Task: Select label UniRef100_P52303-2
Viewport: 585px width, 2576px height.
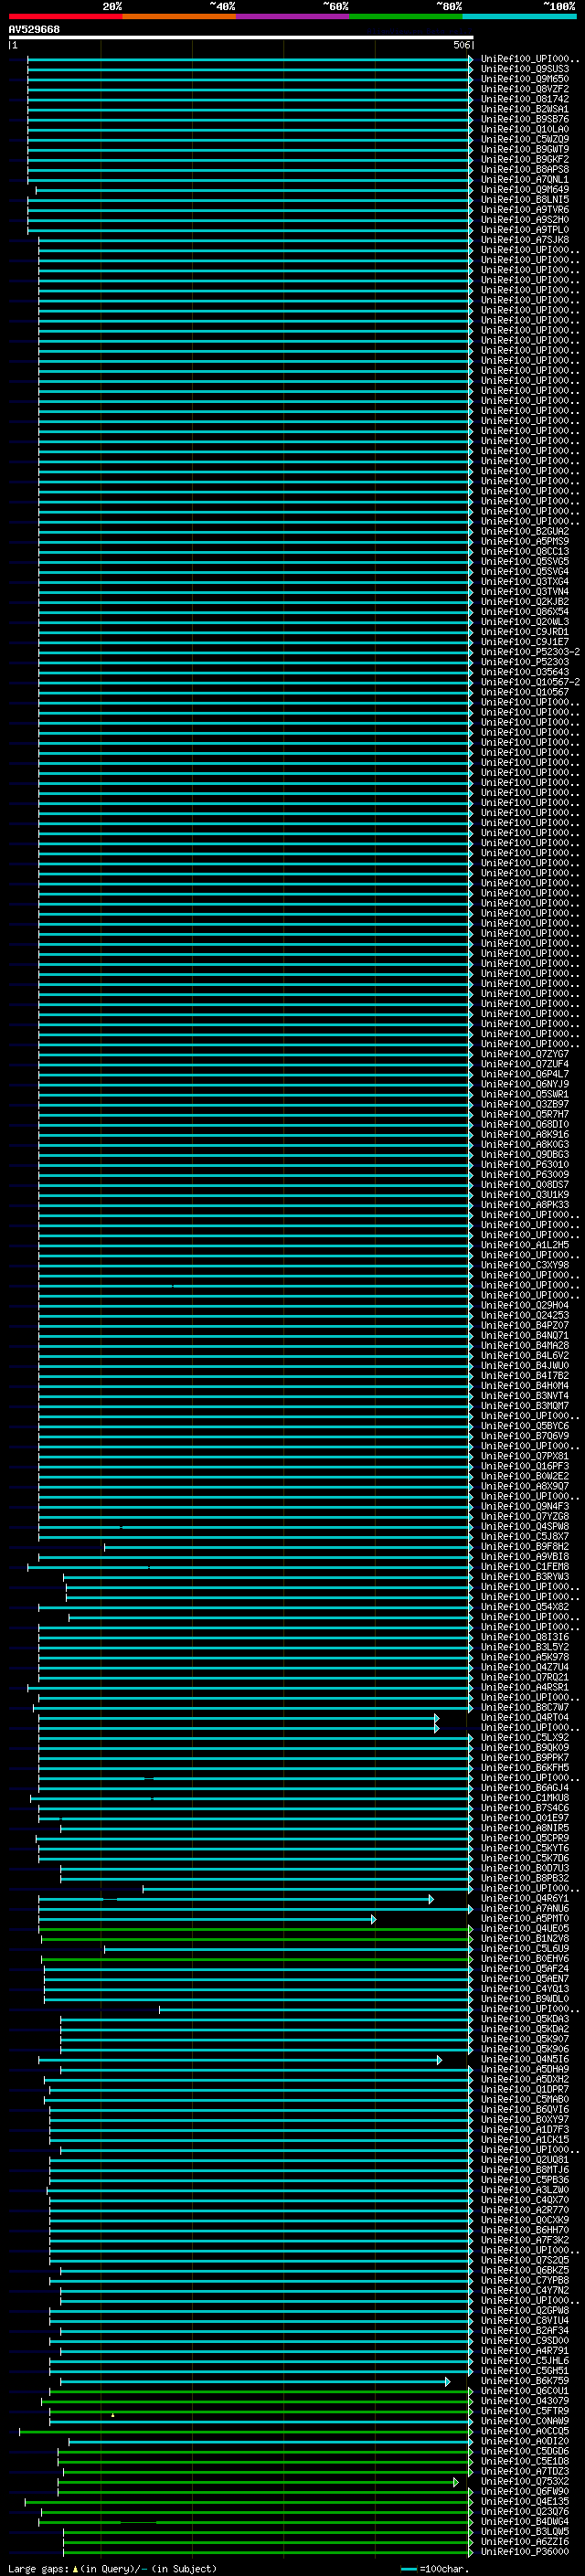Action: tap(530, 651)
